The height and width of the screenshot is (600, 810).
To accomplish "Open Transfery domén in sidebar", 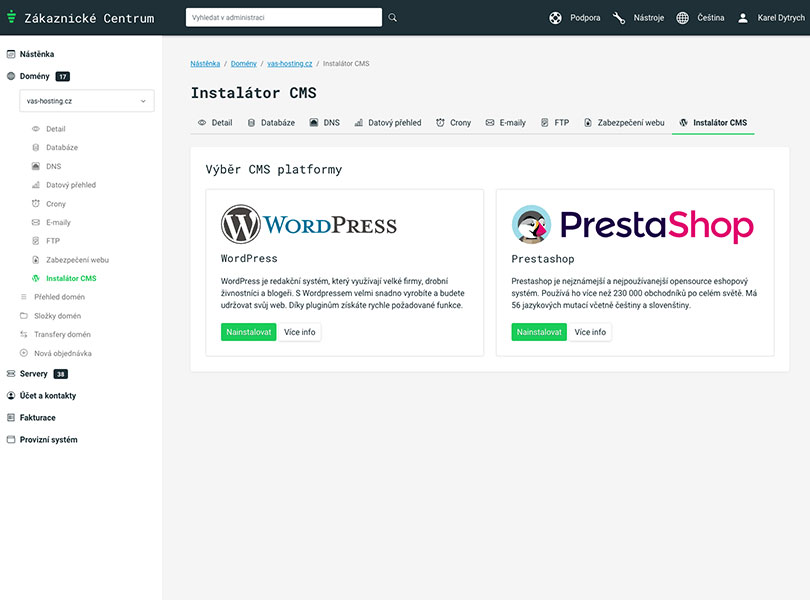I will coord(63,334).
